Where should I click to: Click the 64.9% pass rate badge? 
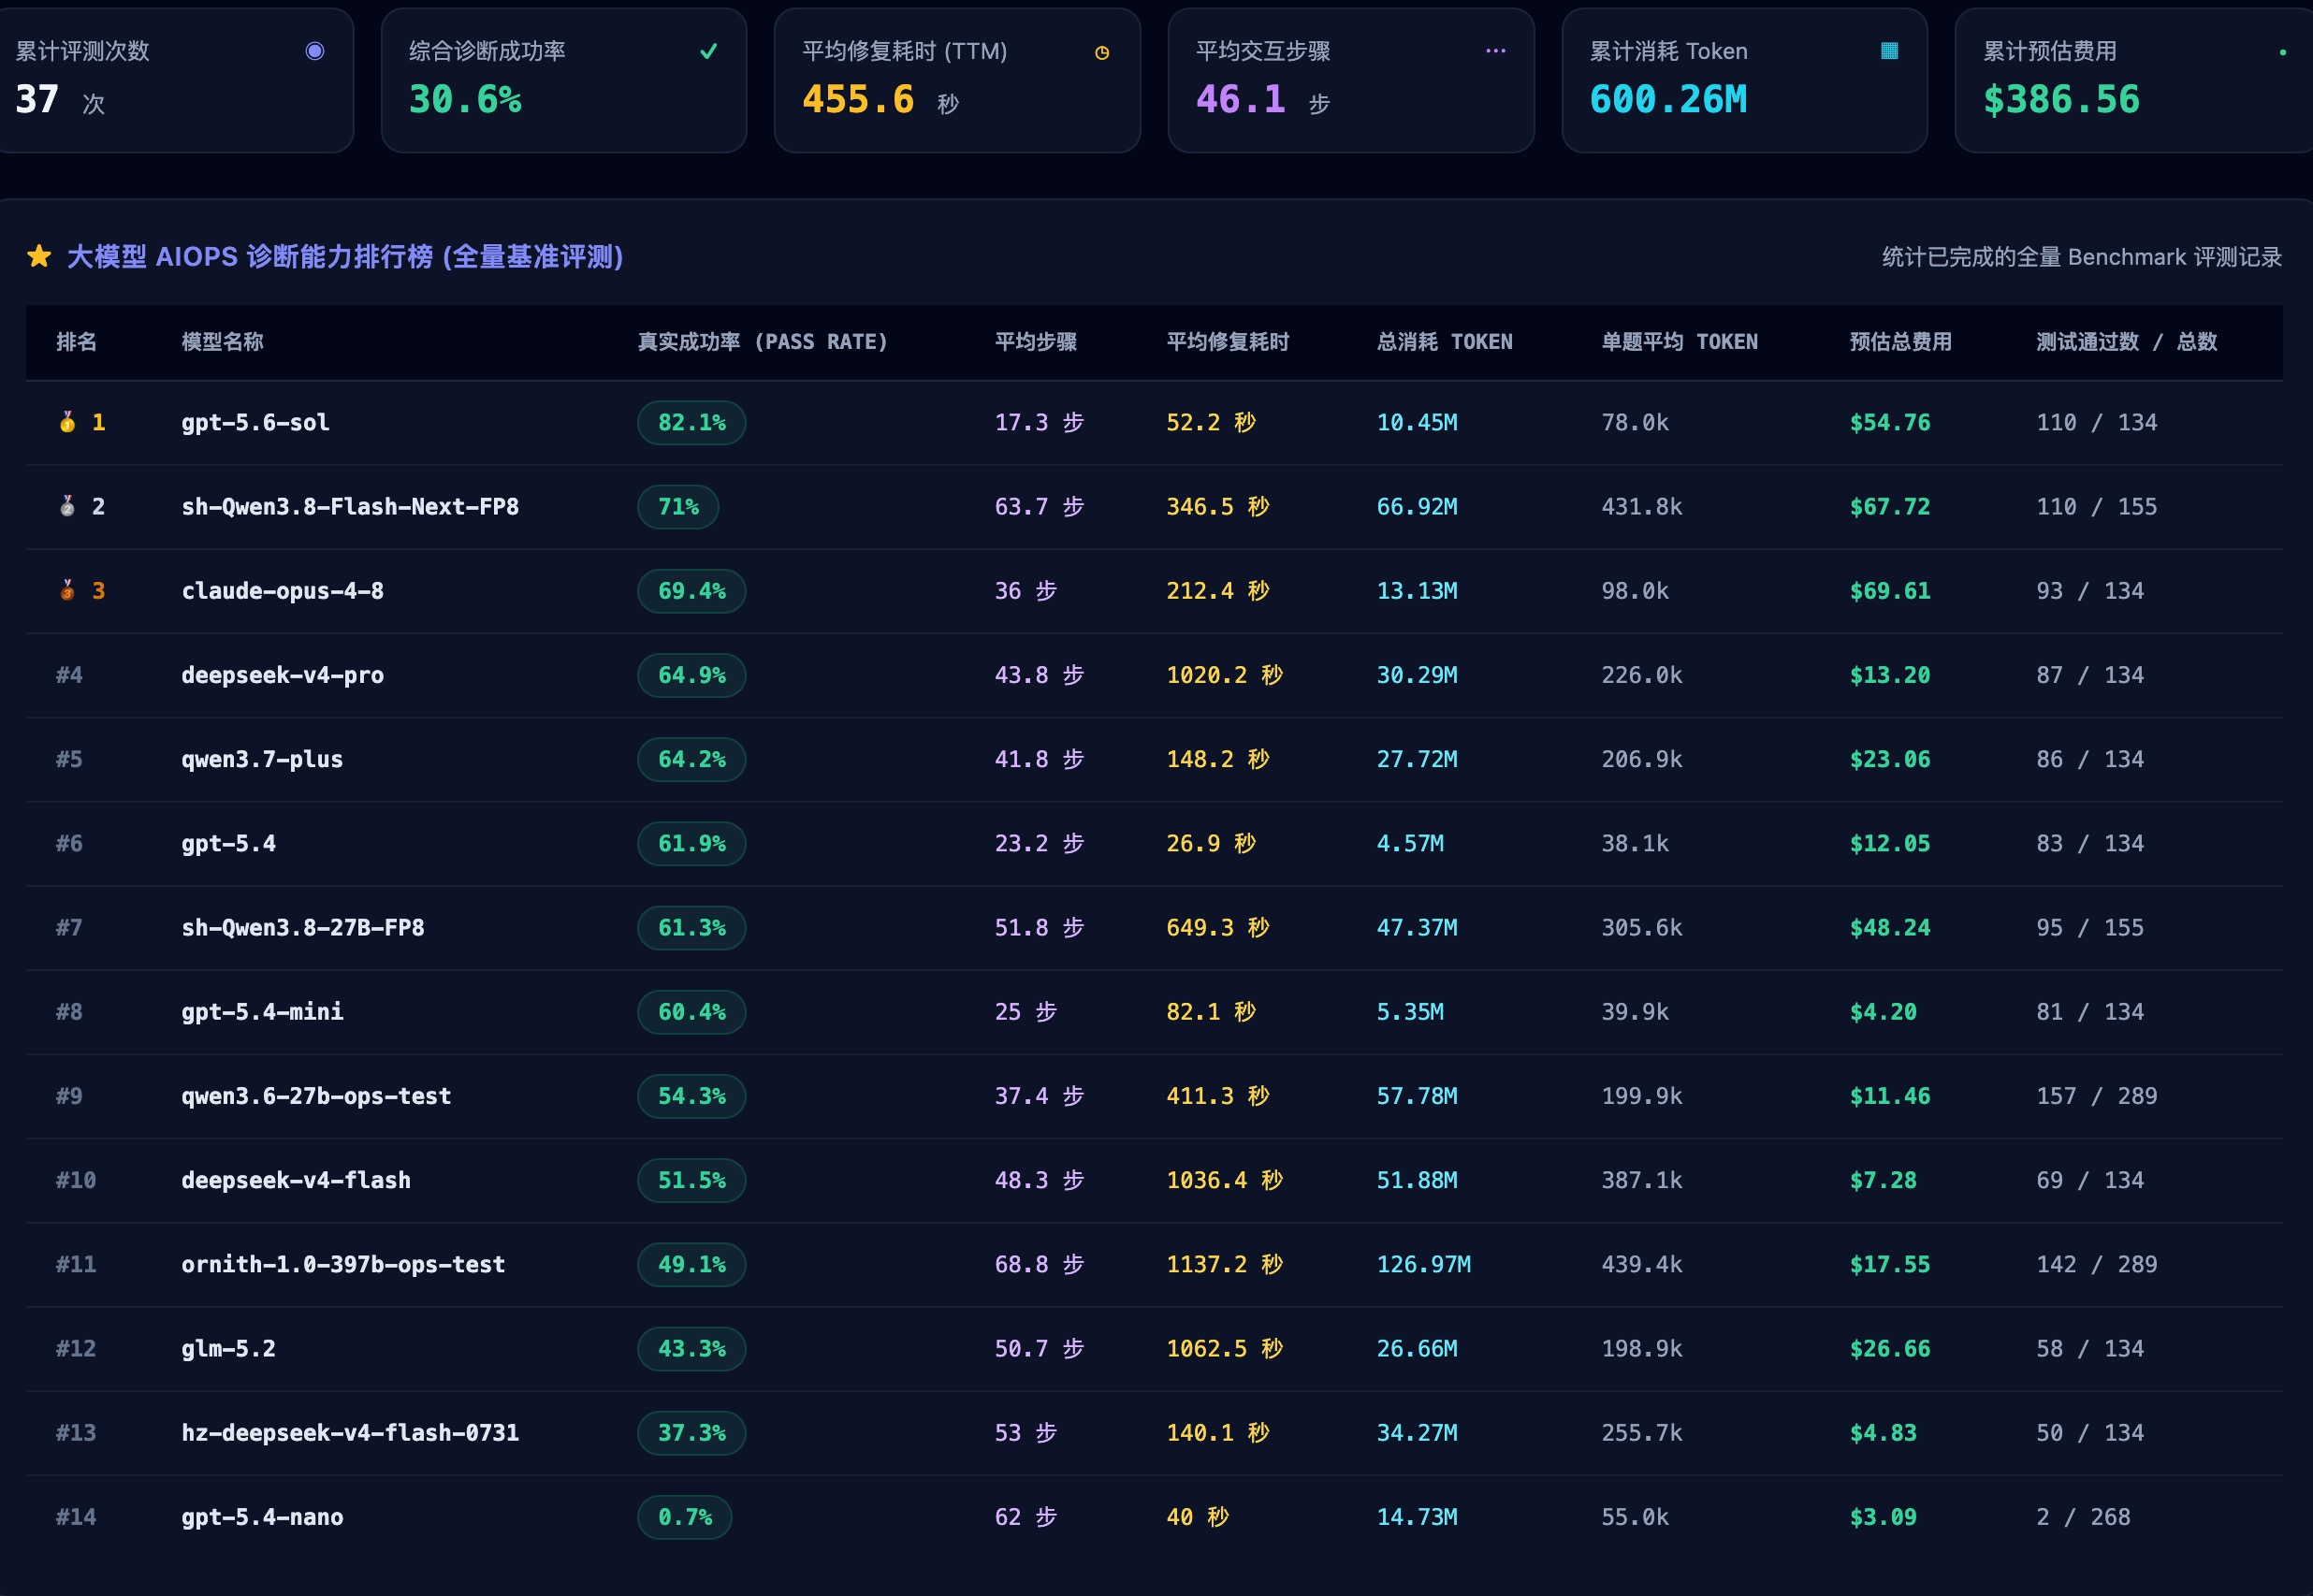point(692,675)
